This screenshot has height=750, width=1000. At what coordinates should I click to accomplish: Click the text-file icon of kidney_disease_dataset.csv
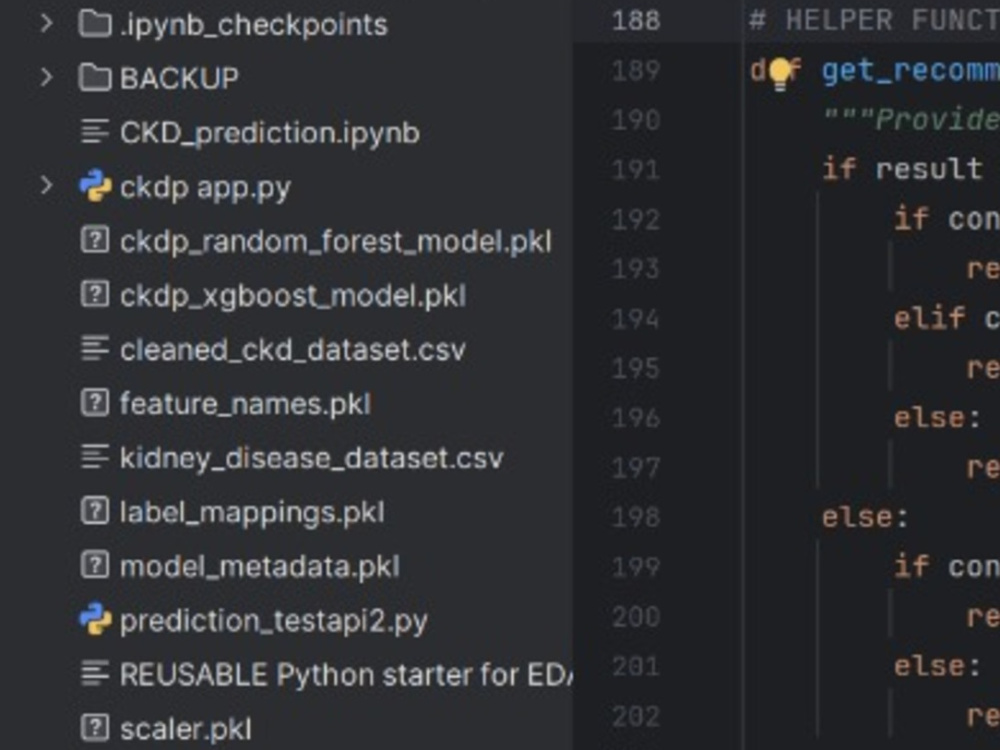click(x=95, y=457)
